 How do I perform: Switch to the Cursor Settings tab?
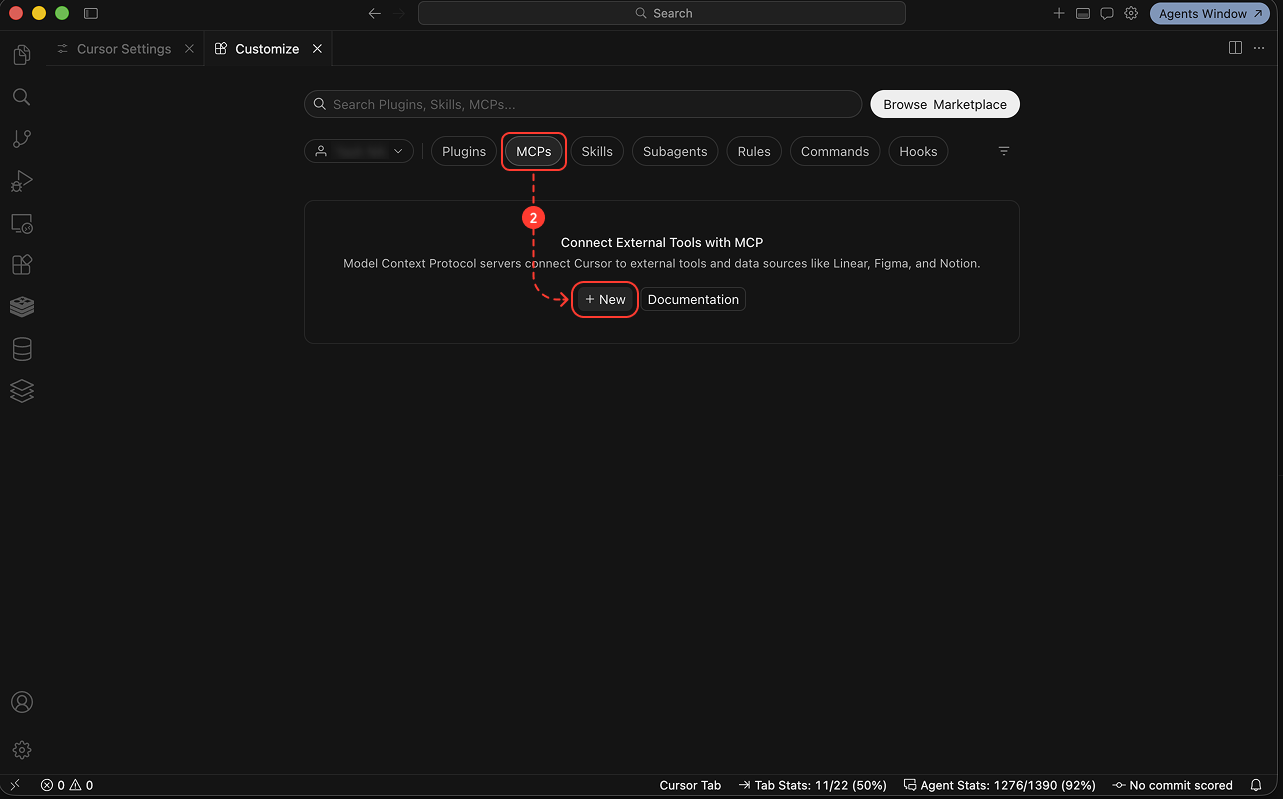[x=124, y=49]
